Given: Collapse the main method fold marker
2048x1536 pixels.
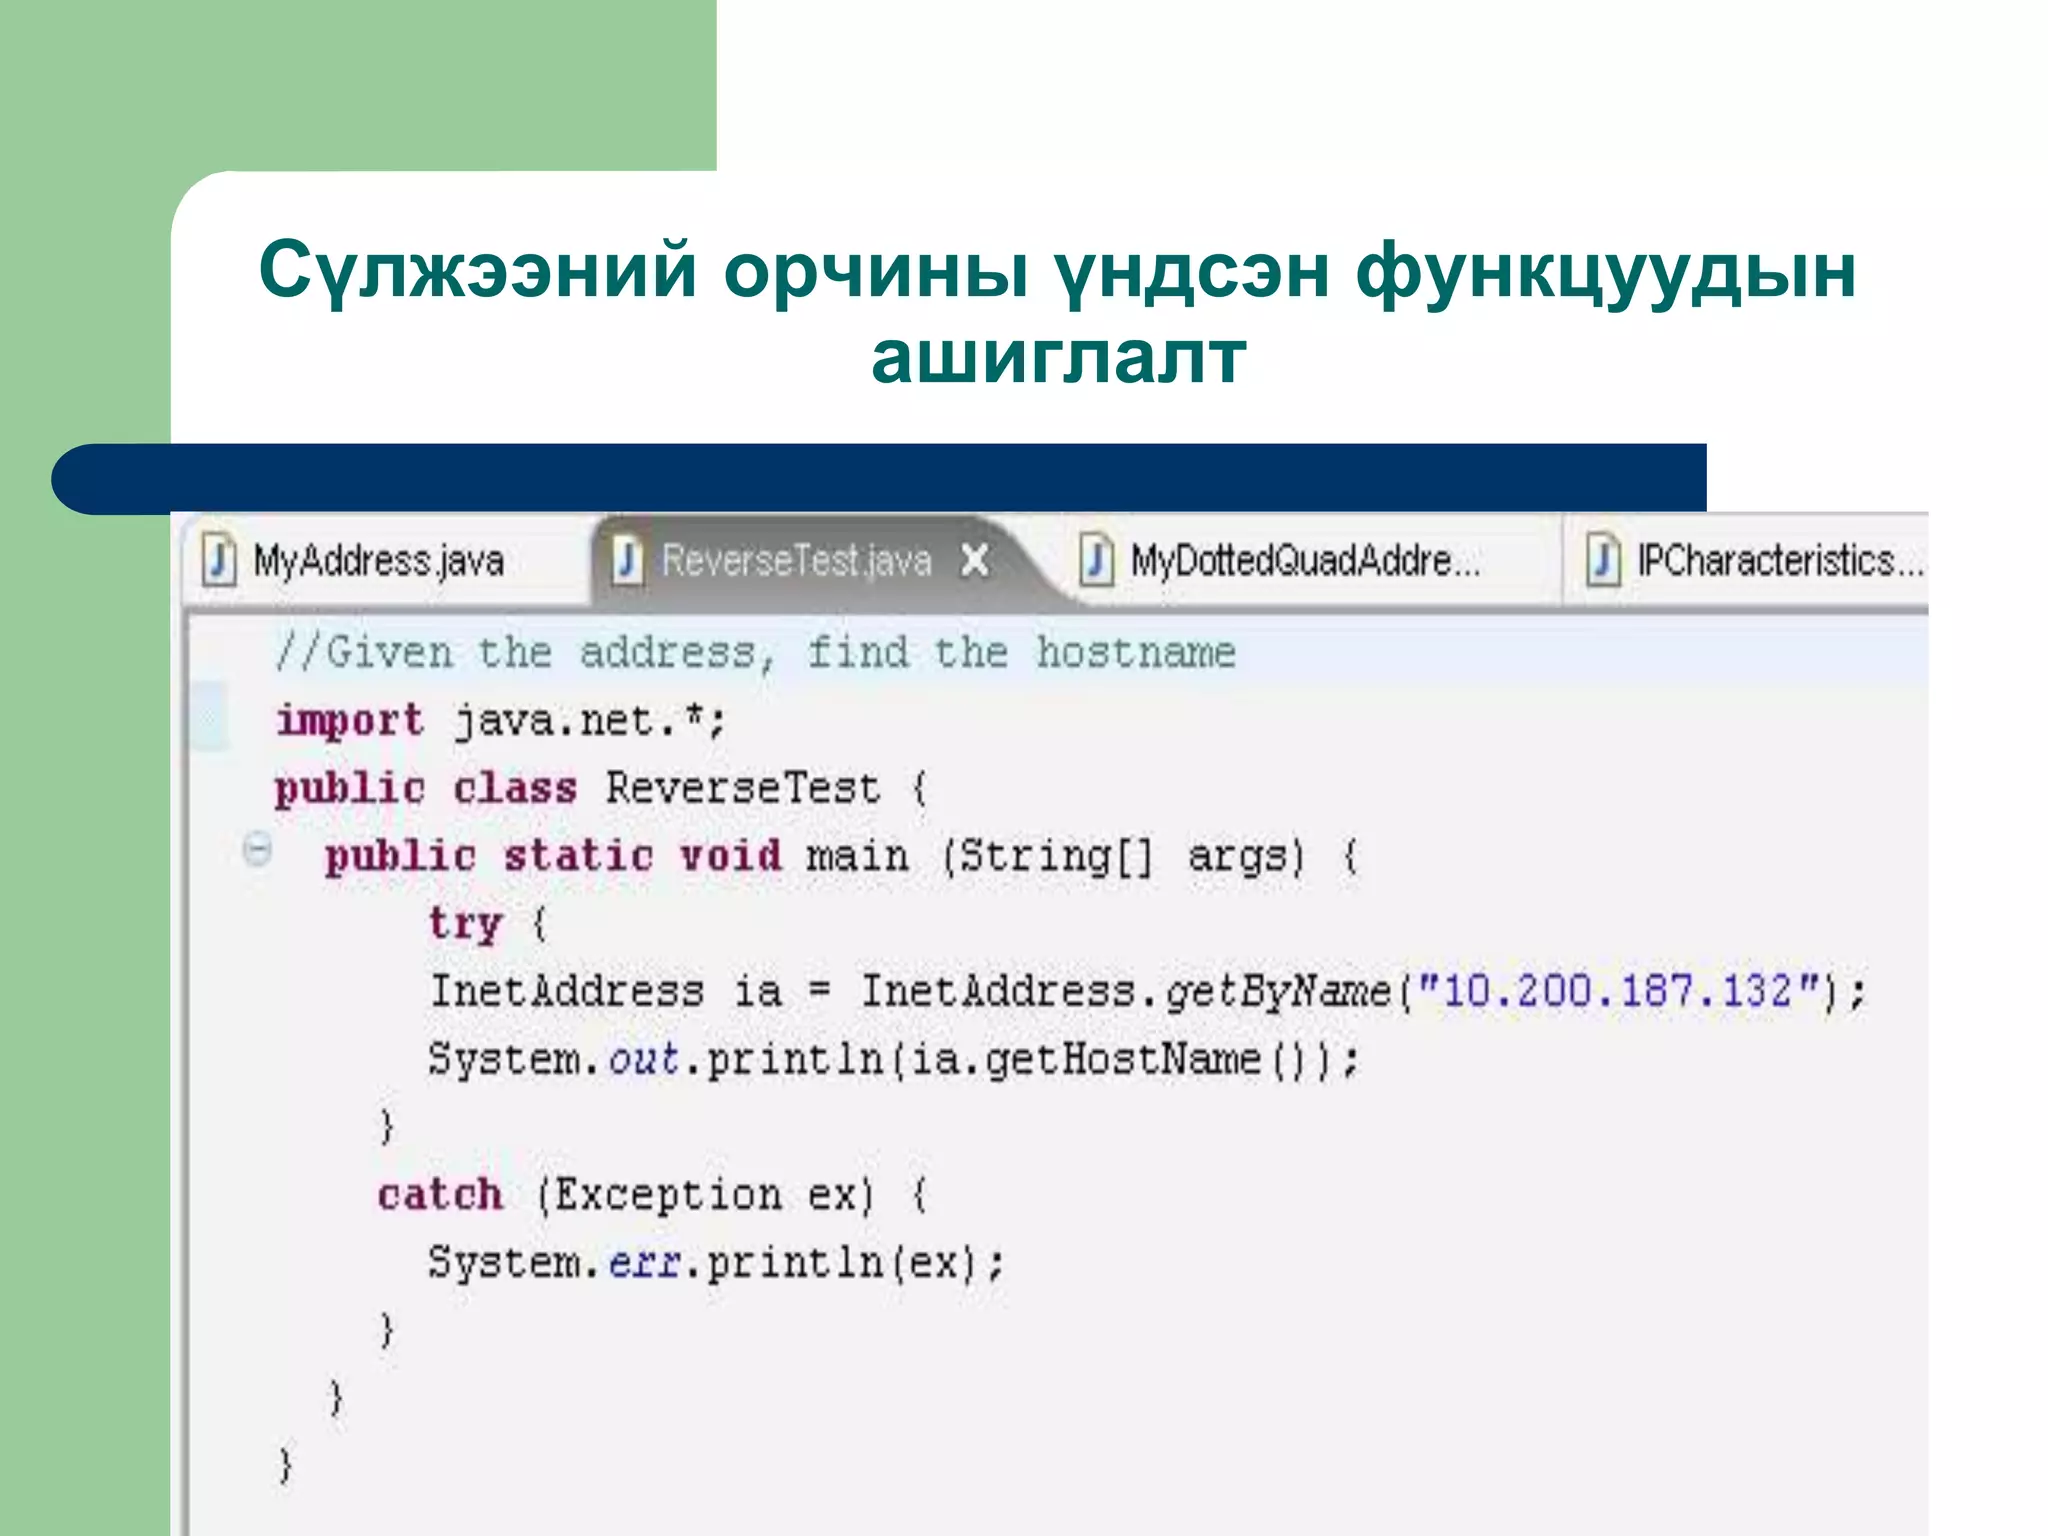Looking at the screenshot, I should (257, 849).
